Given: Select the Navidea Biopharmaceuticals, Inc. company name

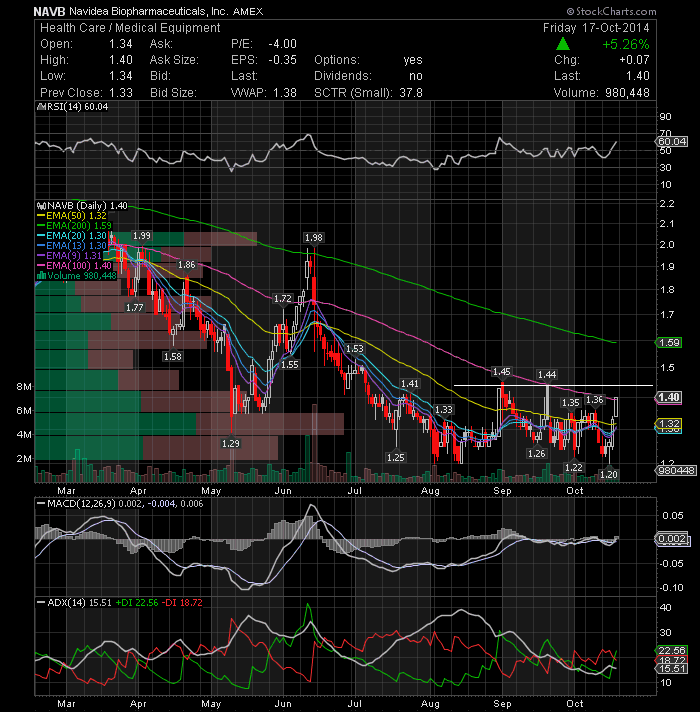Looking at the screenshot, I should point(149,11).
